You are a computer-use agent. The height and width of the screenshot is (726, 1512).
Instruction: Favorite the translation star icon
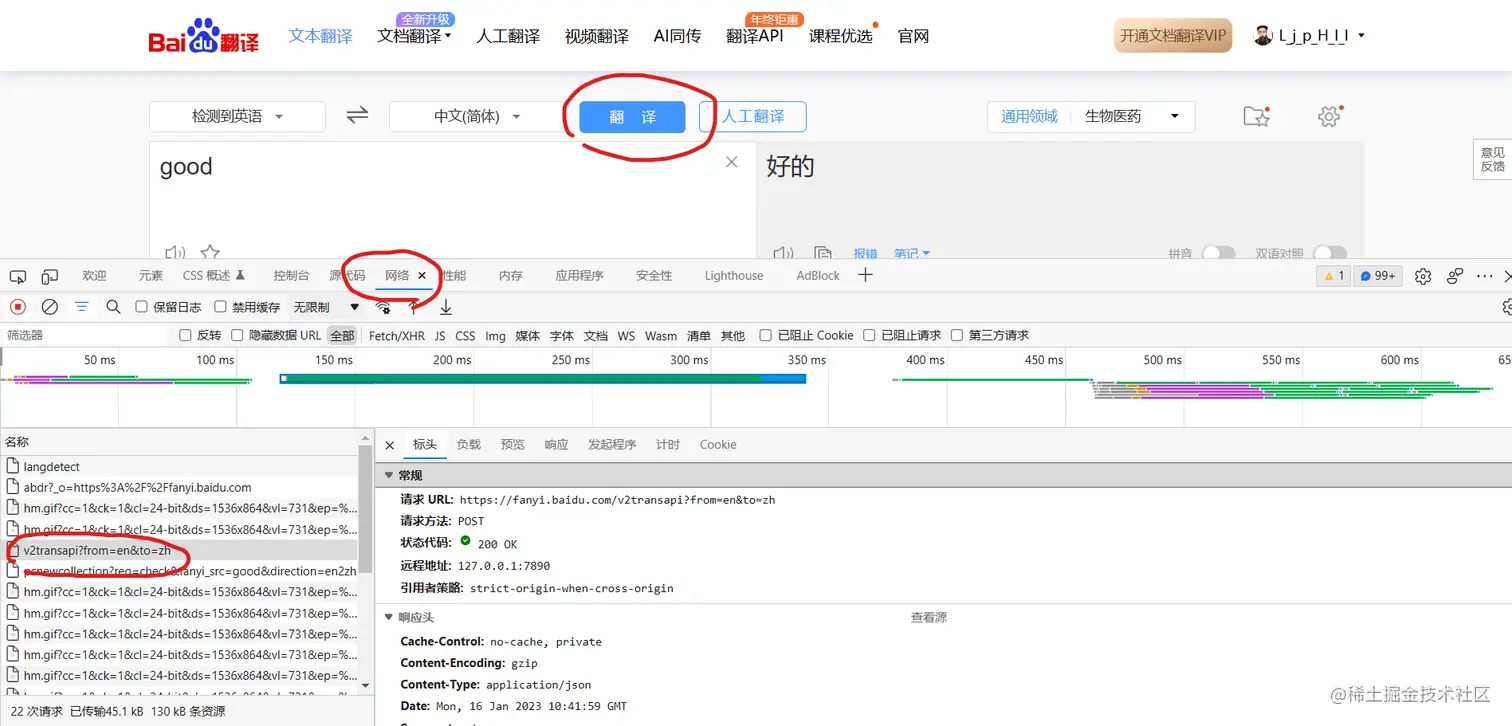point(210,253)
